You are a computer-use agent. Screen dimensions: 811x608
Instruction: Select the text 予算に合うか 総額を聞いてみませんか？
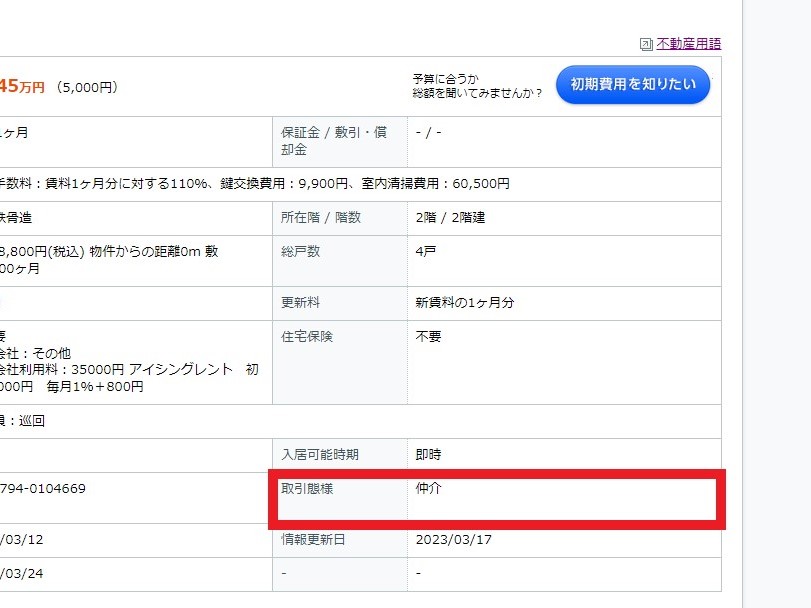477,86
